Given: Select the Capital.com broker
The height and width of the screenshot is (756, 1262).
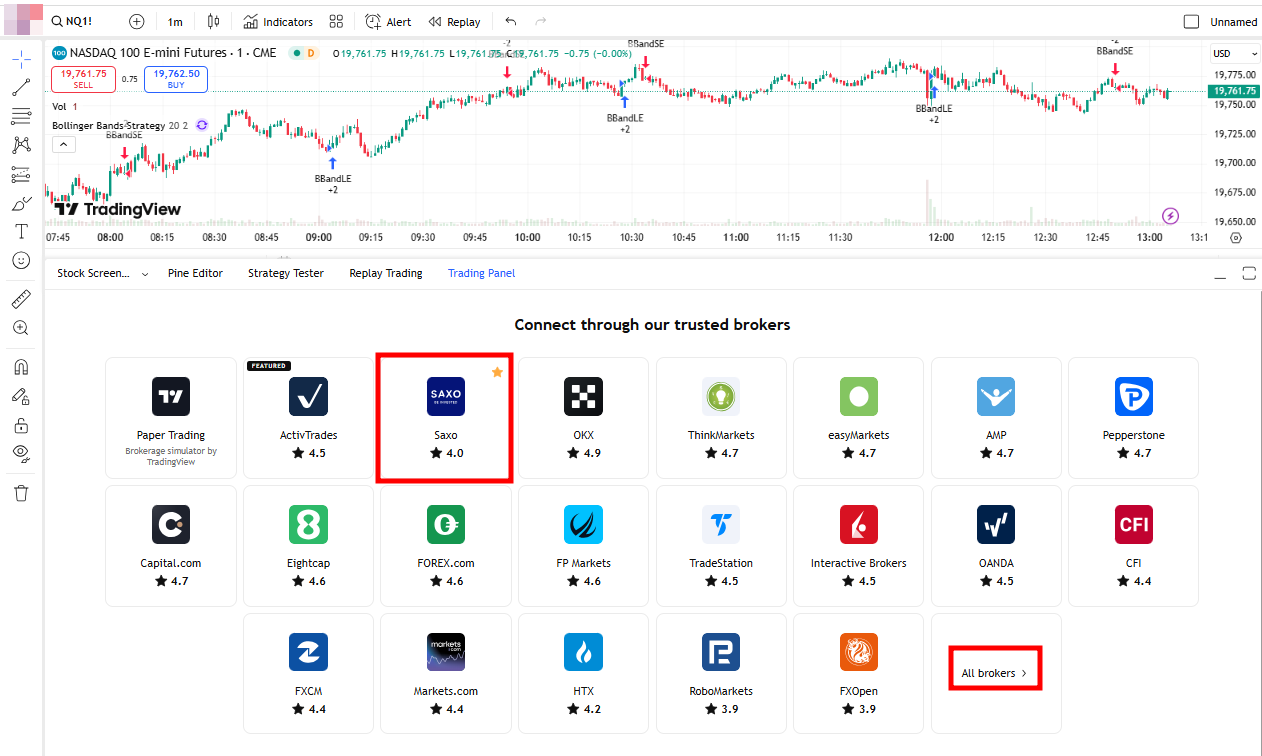Looking at the screenshot, I should click(x=171, y=546).
